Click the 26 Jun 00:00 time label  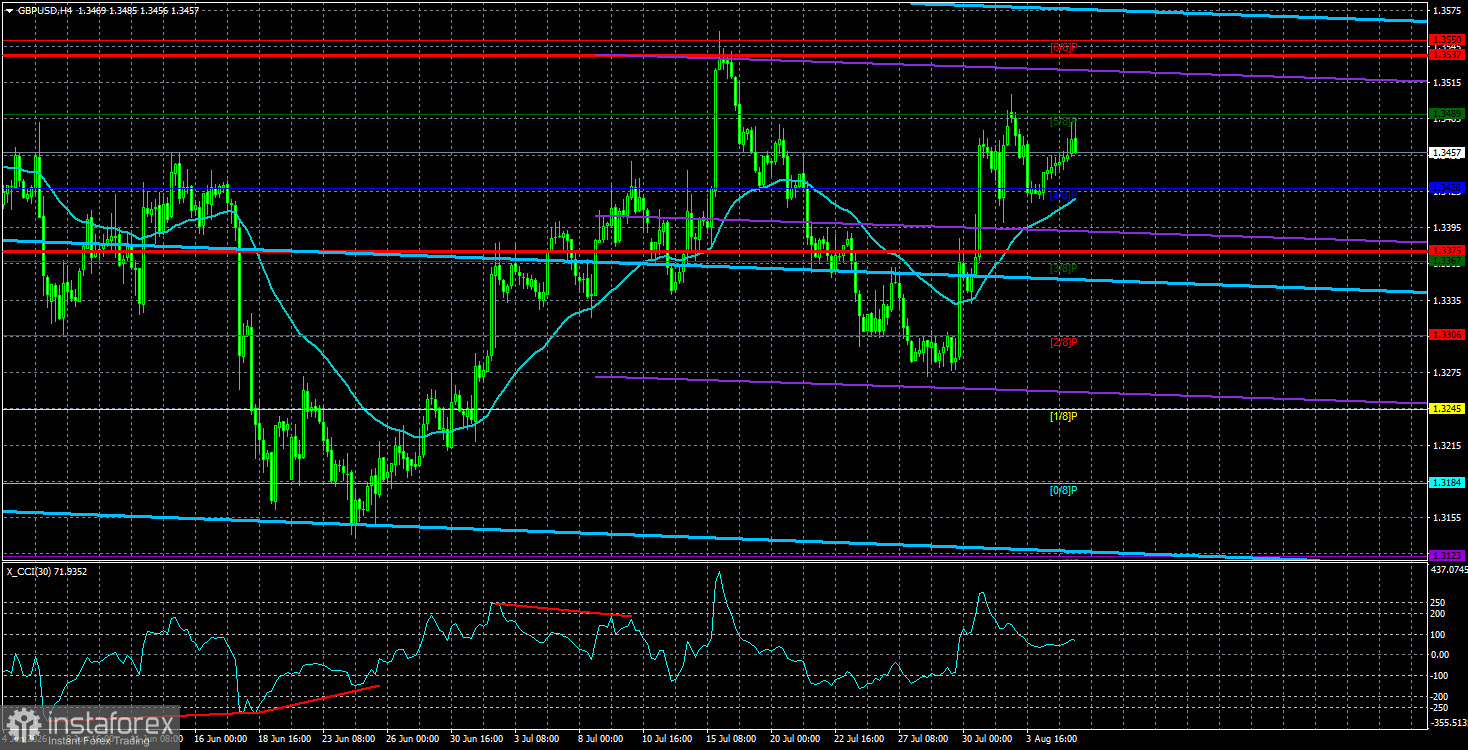tap(414, 740)
